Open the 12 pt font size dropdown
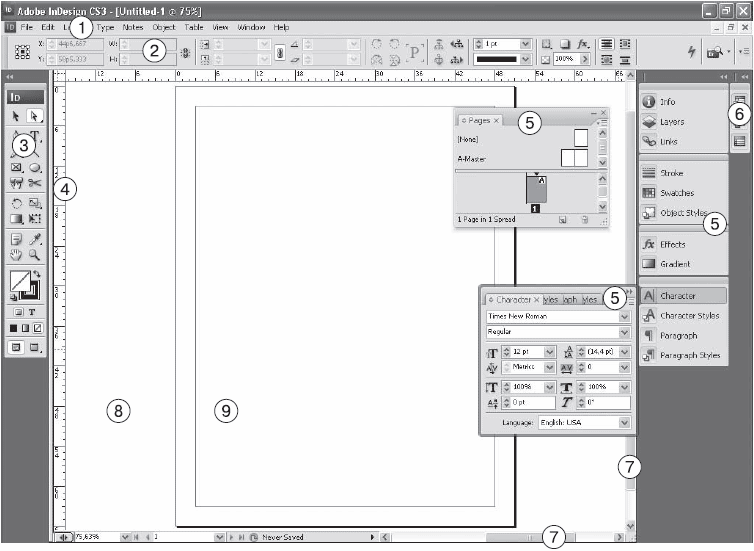 point(550,352)
